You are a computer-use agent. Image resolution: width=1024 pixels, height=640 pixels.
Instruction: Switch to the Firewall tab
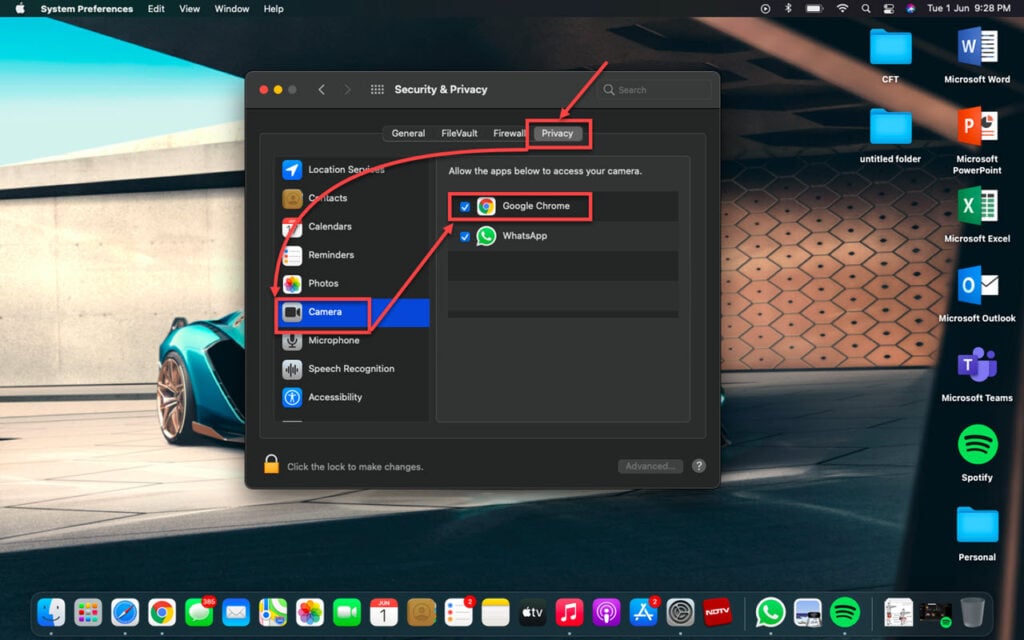click(509, 133)
